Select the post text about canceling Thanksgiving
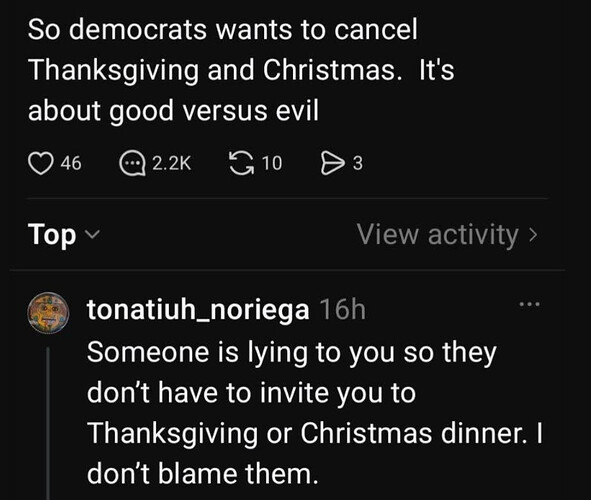This screenshot has width=591, height=500. click(x=241, y=70)
